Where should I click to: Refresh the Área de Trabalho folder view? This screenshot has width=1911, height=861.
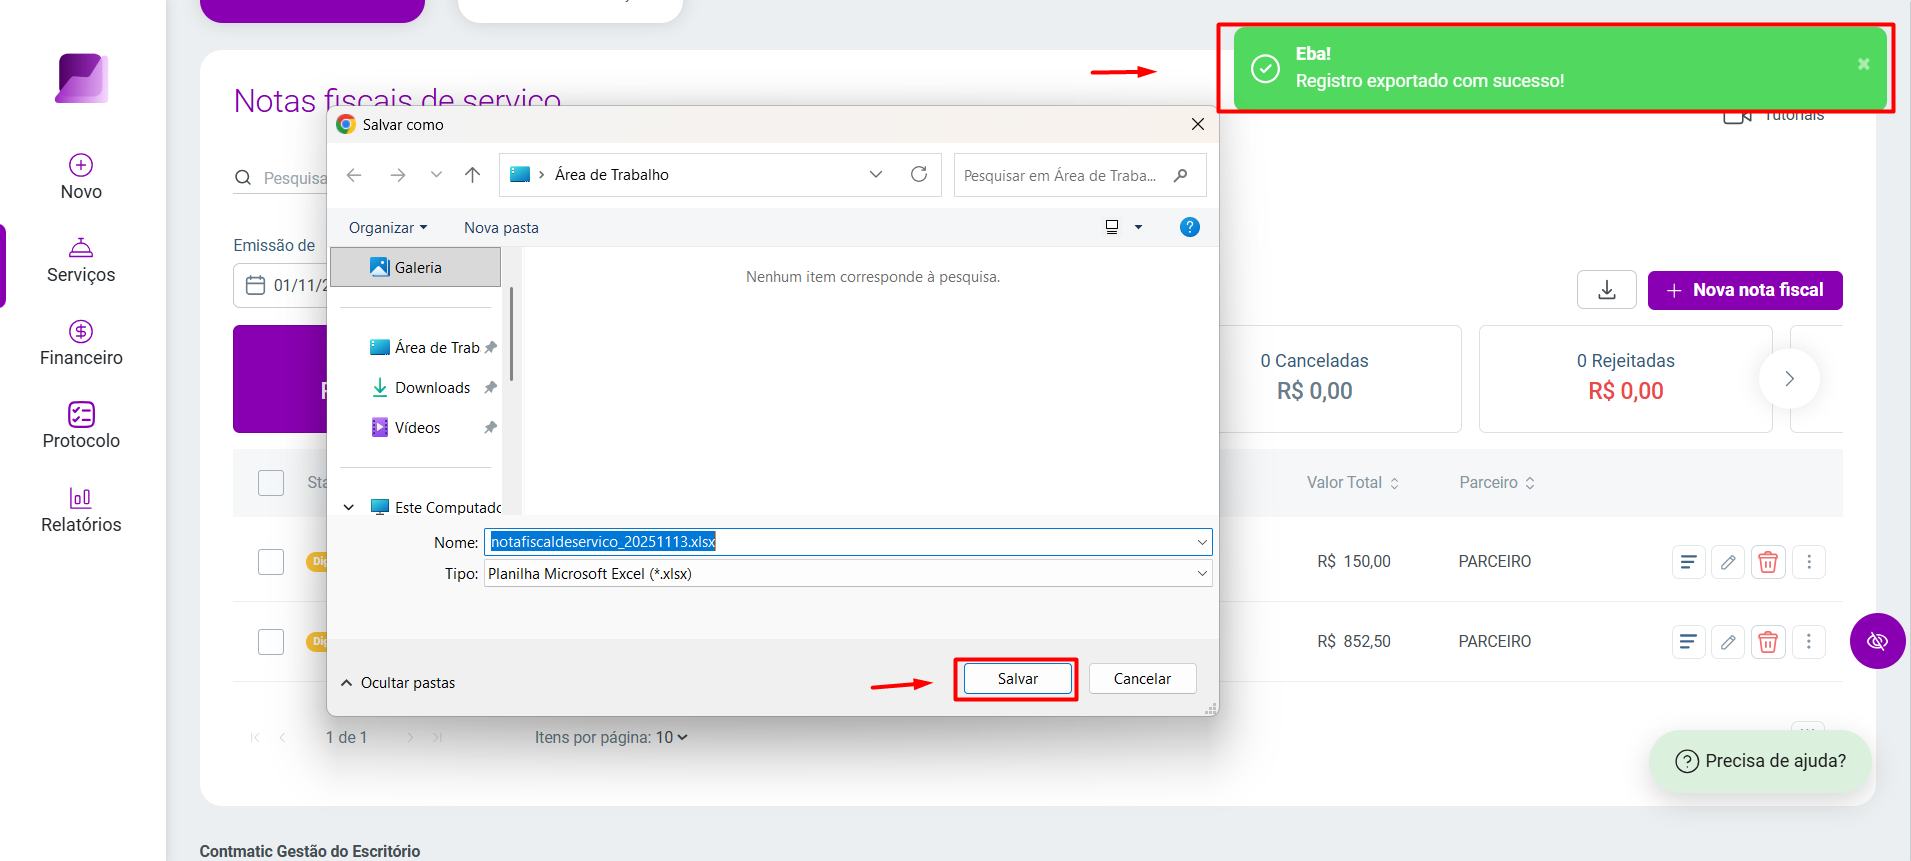(x=919, y=174)
